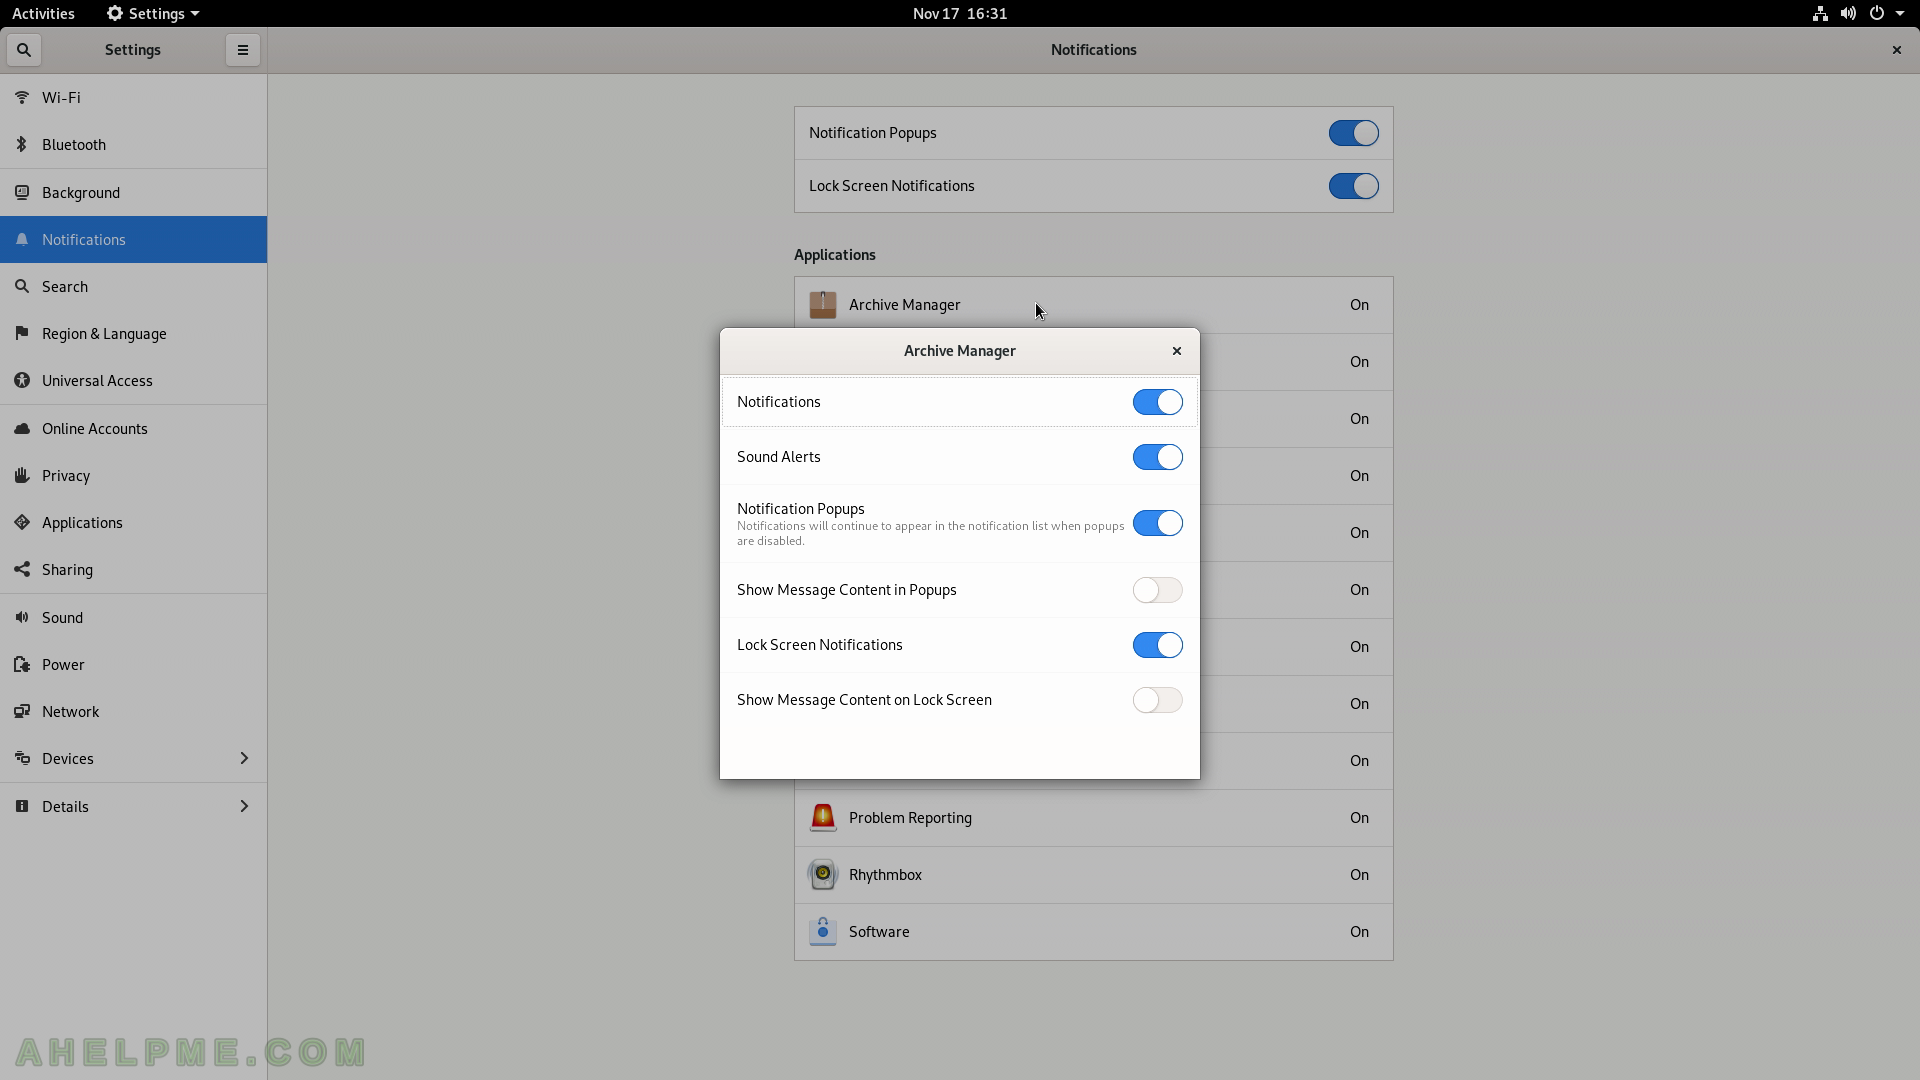
Task: Click the Universal Access icon
Action: (x=22, y=380)
